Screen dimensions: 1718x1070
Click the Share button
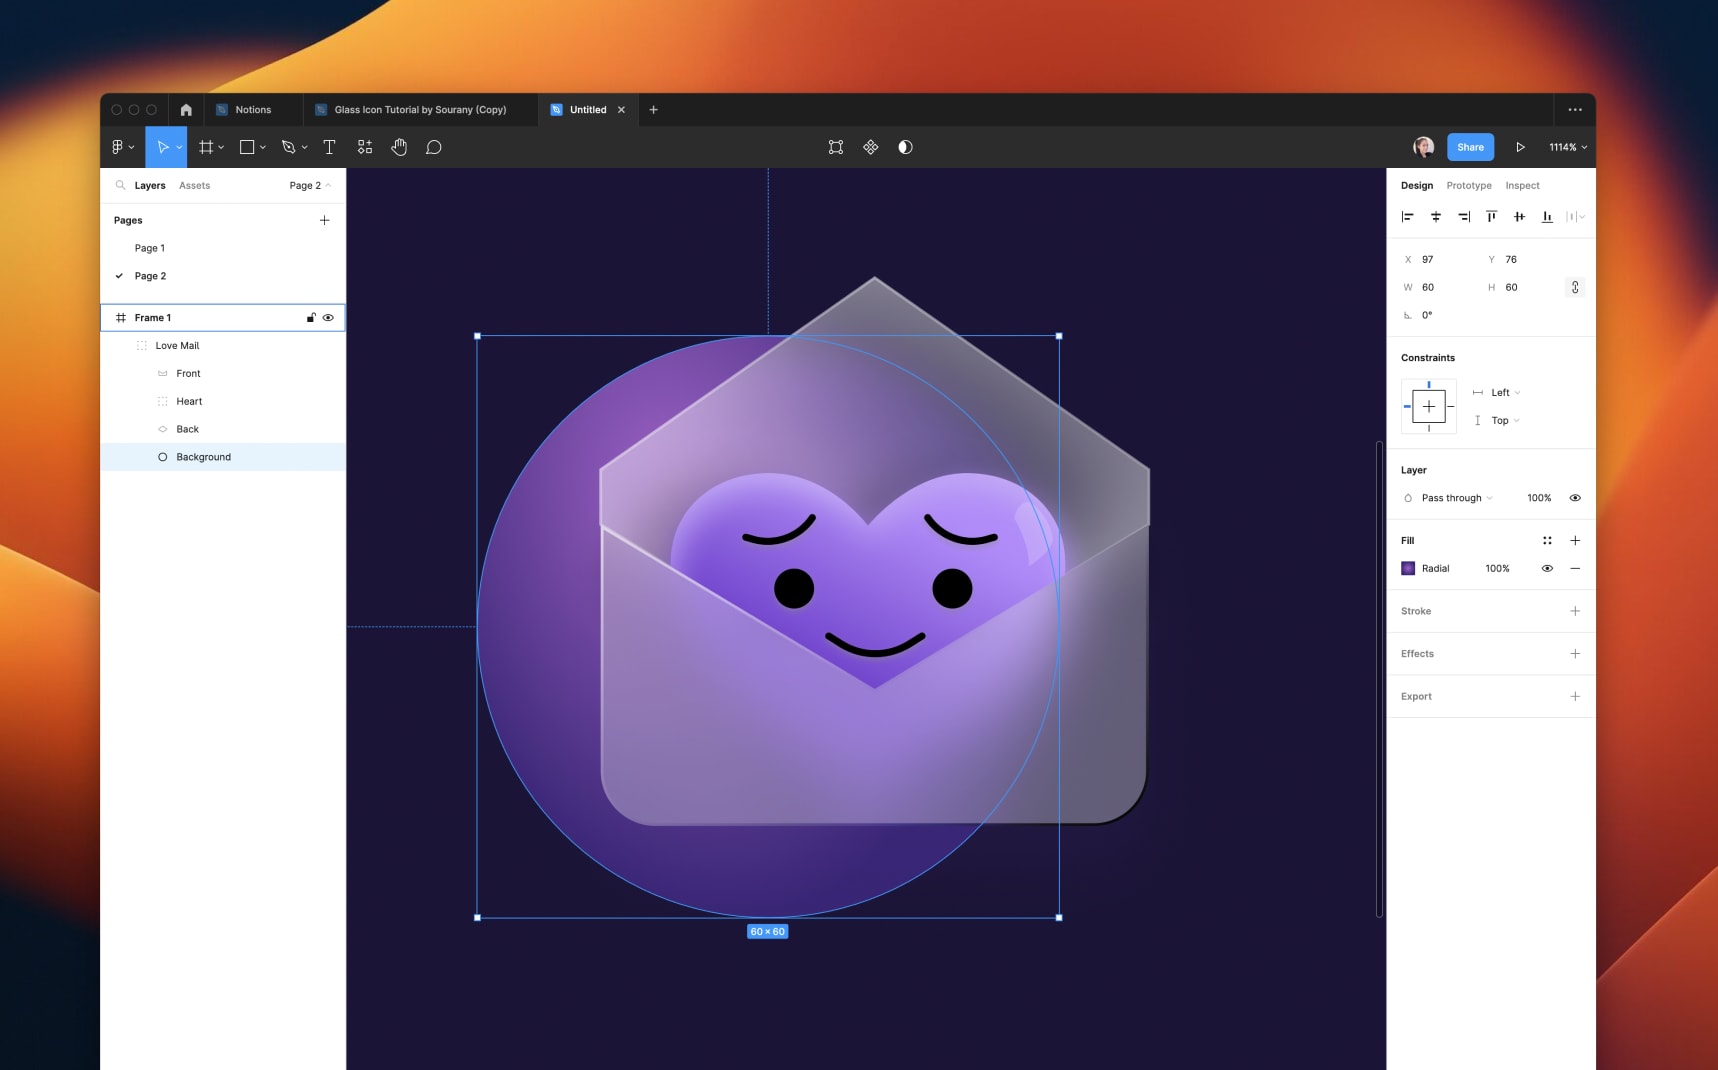click(1470, 147)
